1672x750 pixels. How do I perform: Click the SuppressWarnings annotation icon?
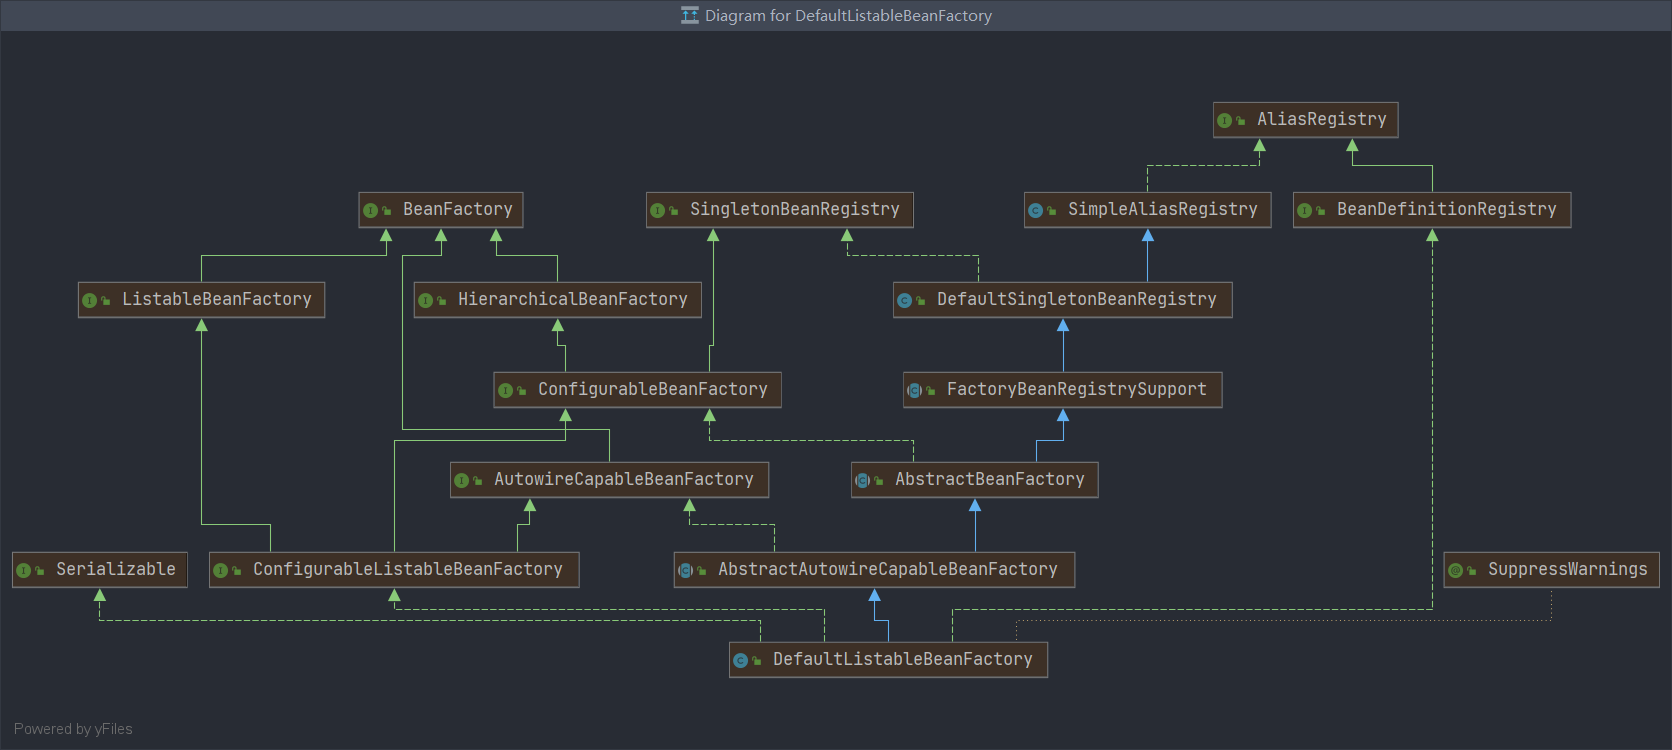pos(1455,571)
